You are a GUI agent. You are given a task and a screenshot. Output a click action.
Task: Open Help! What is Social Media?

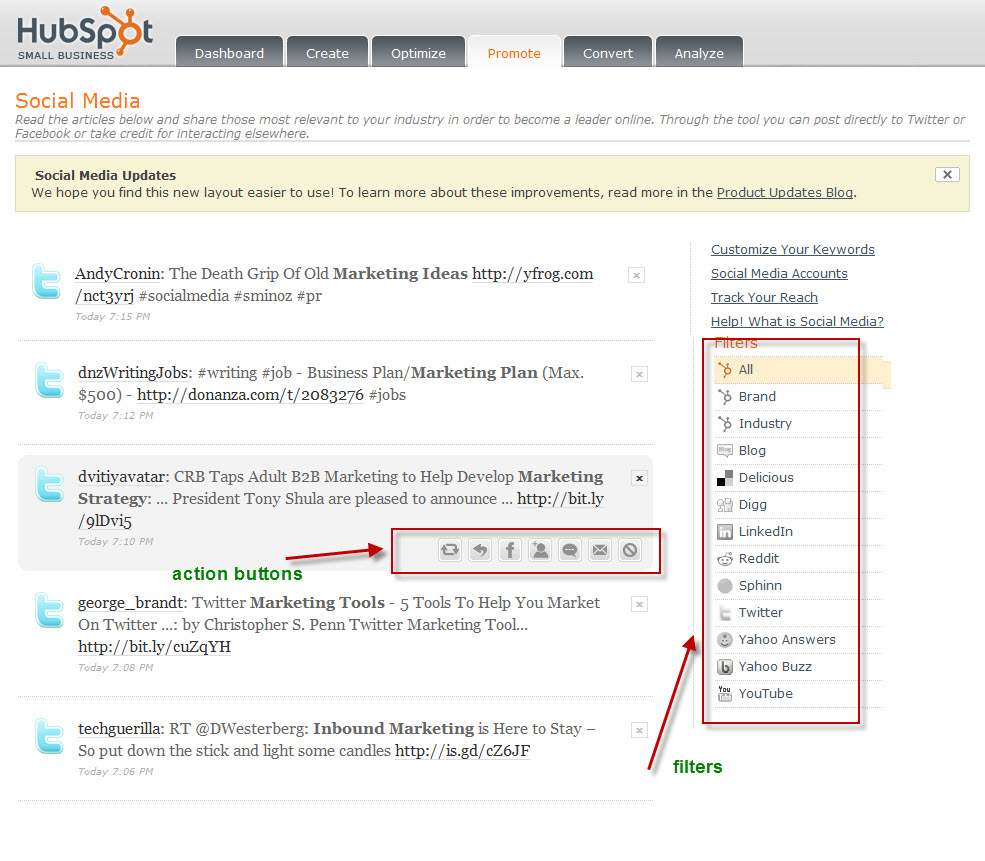pos(797,321)
